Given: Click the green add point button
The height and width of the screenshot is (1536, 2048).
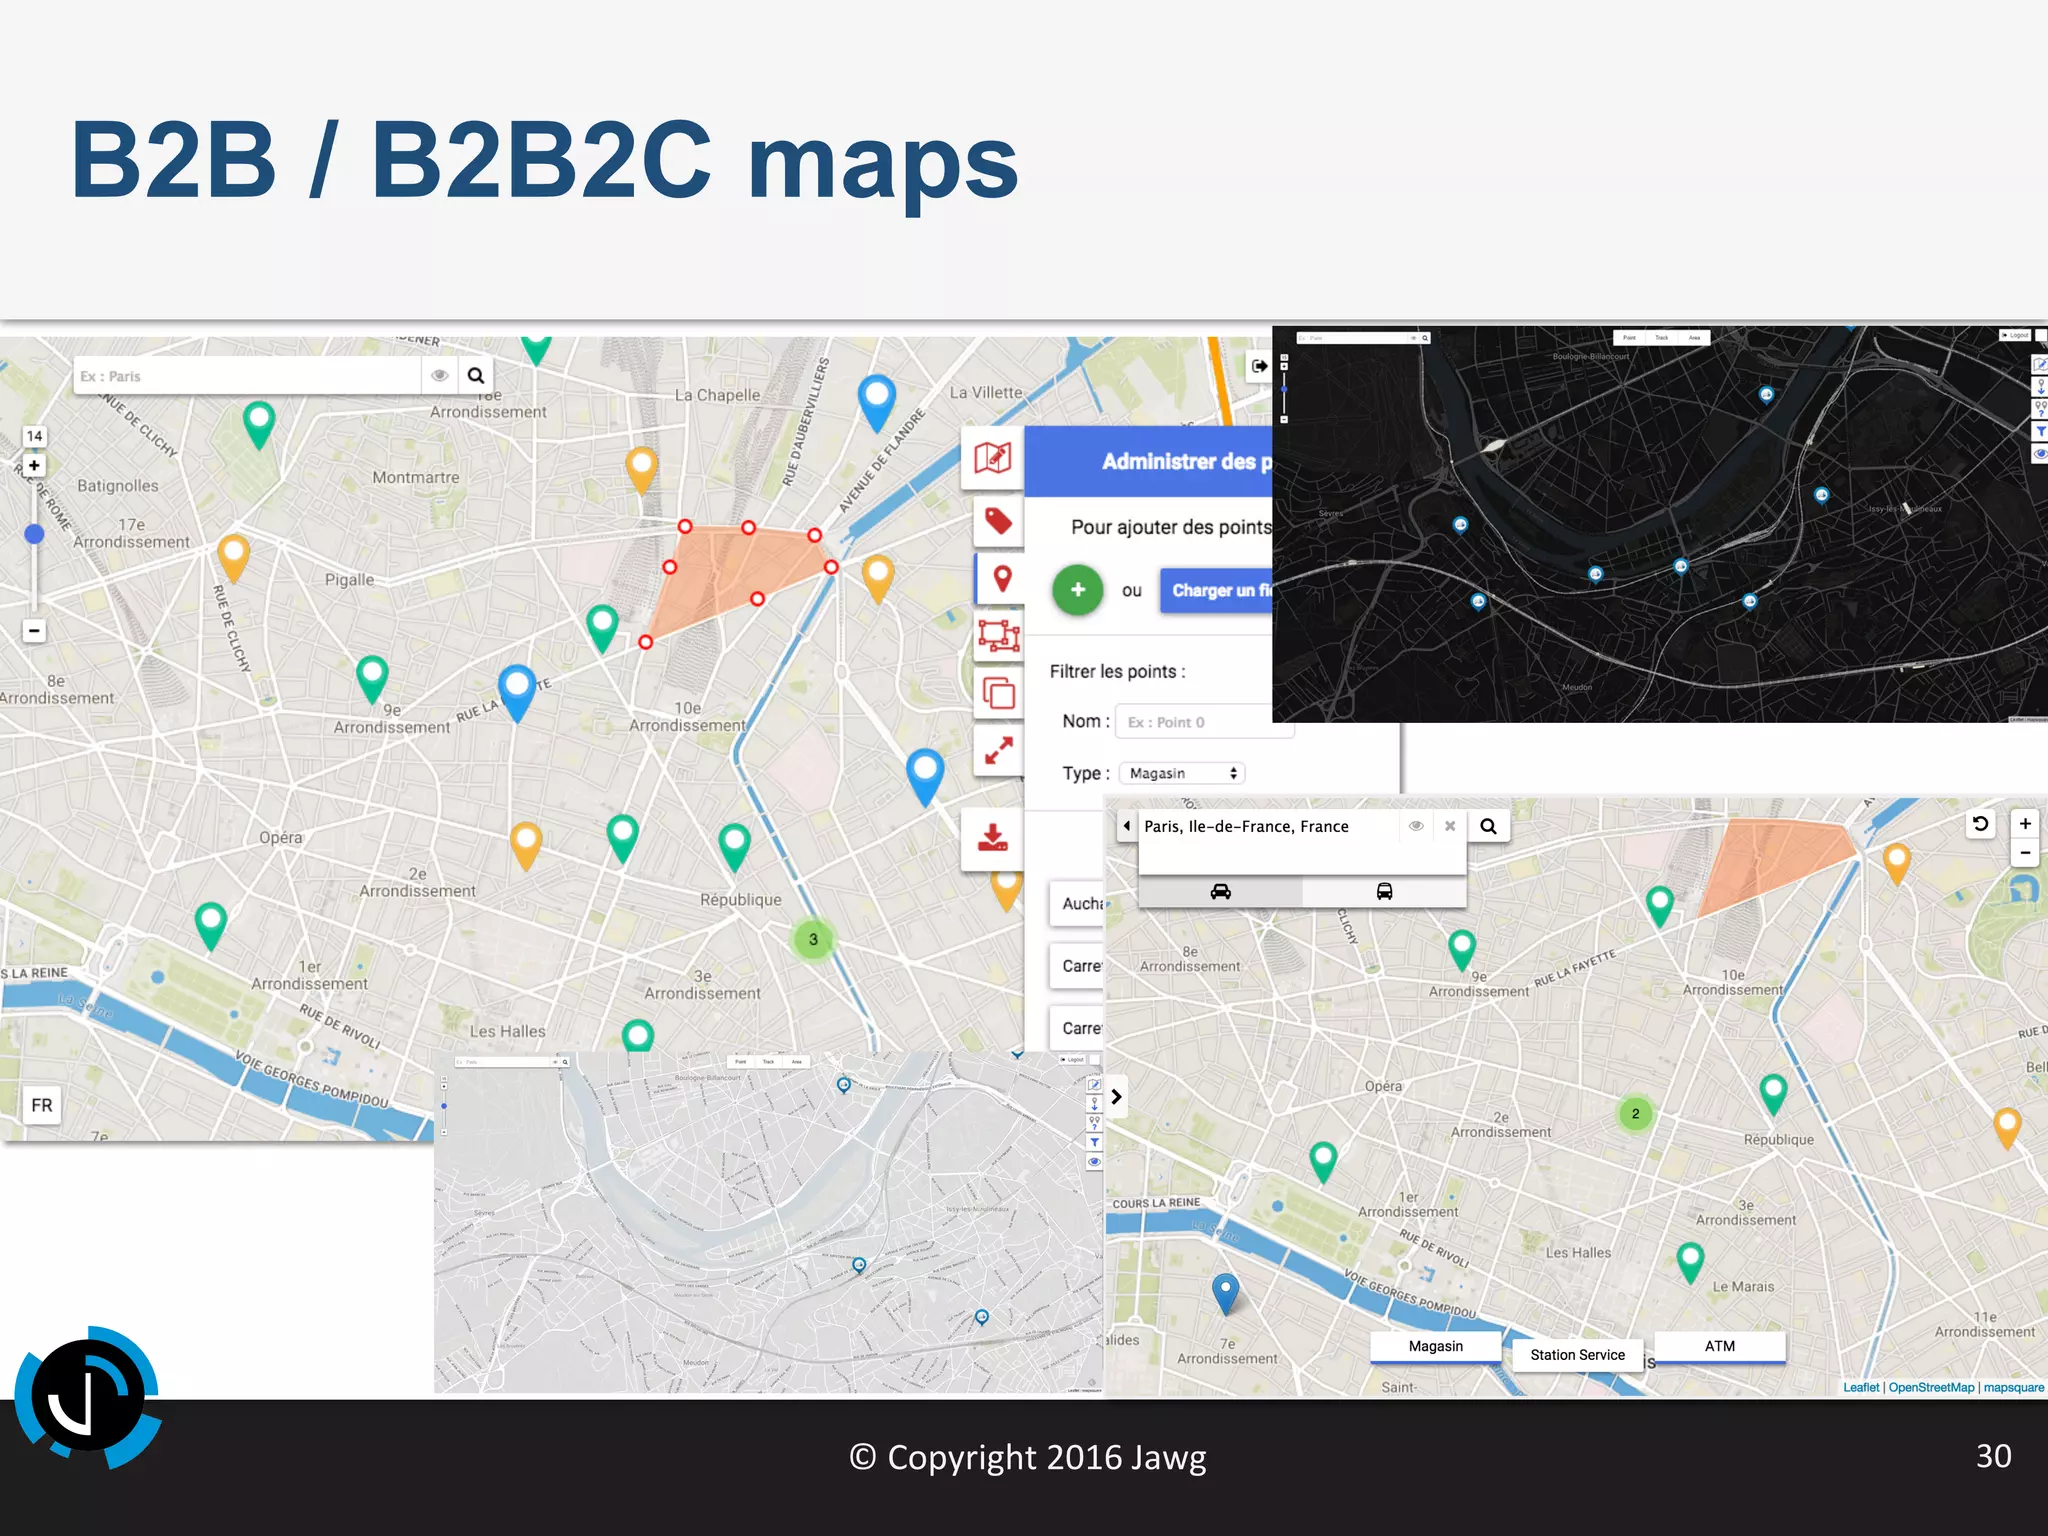Looking at the screenshot, I should point(1077,590).
